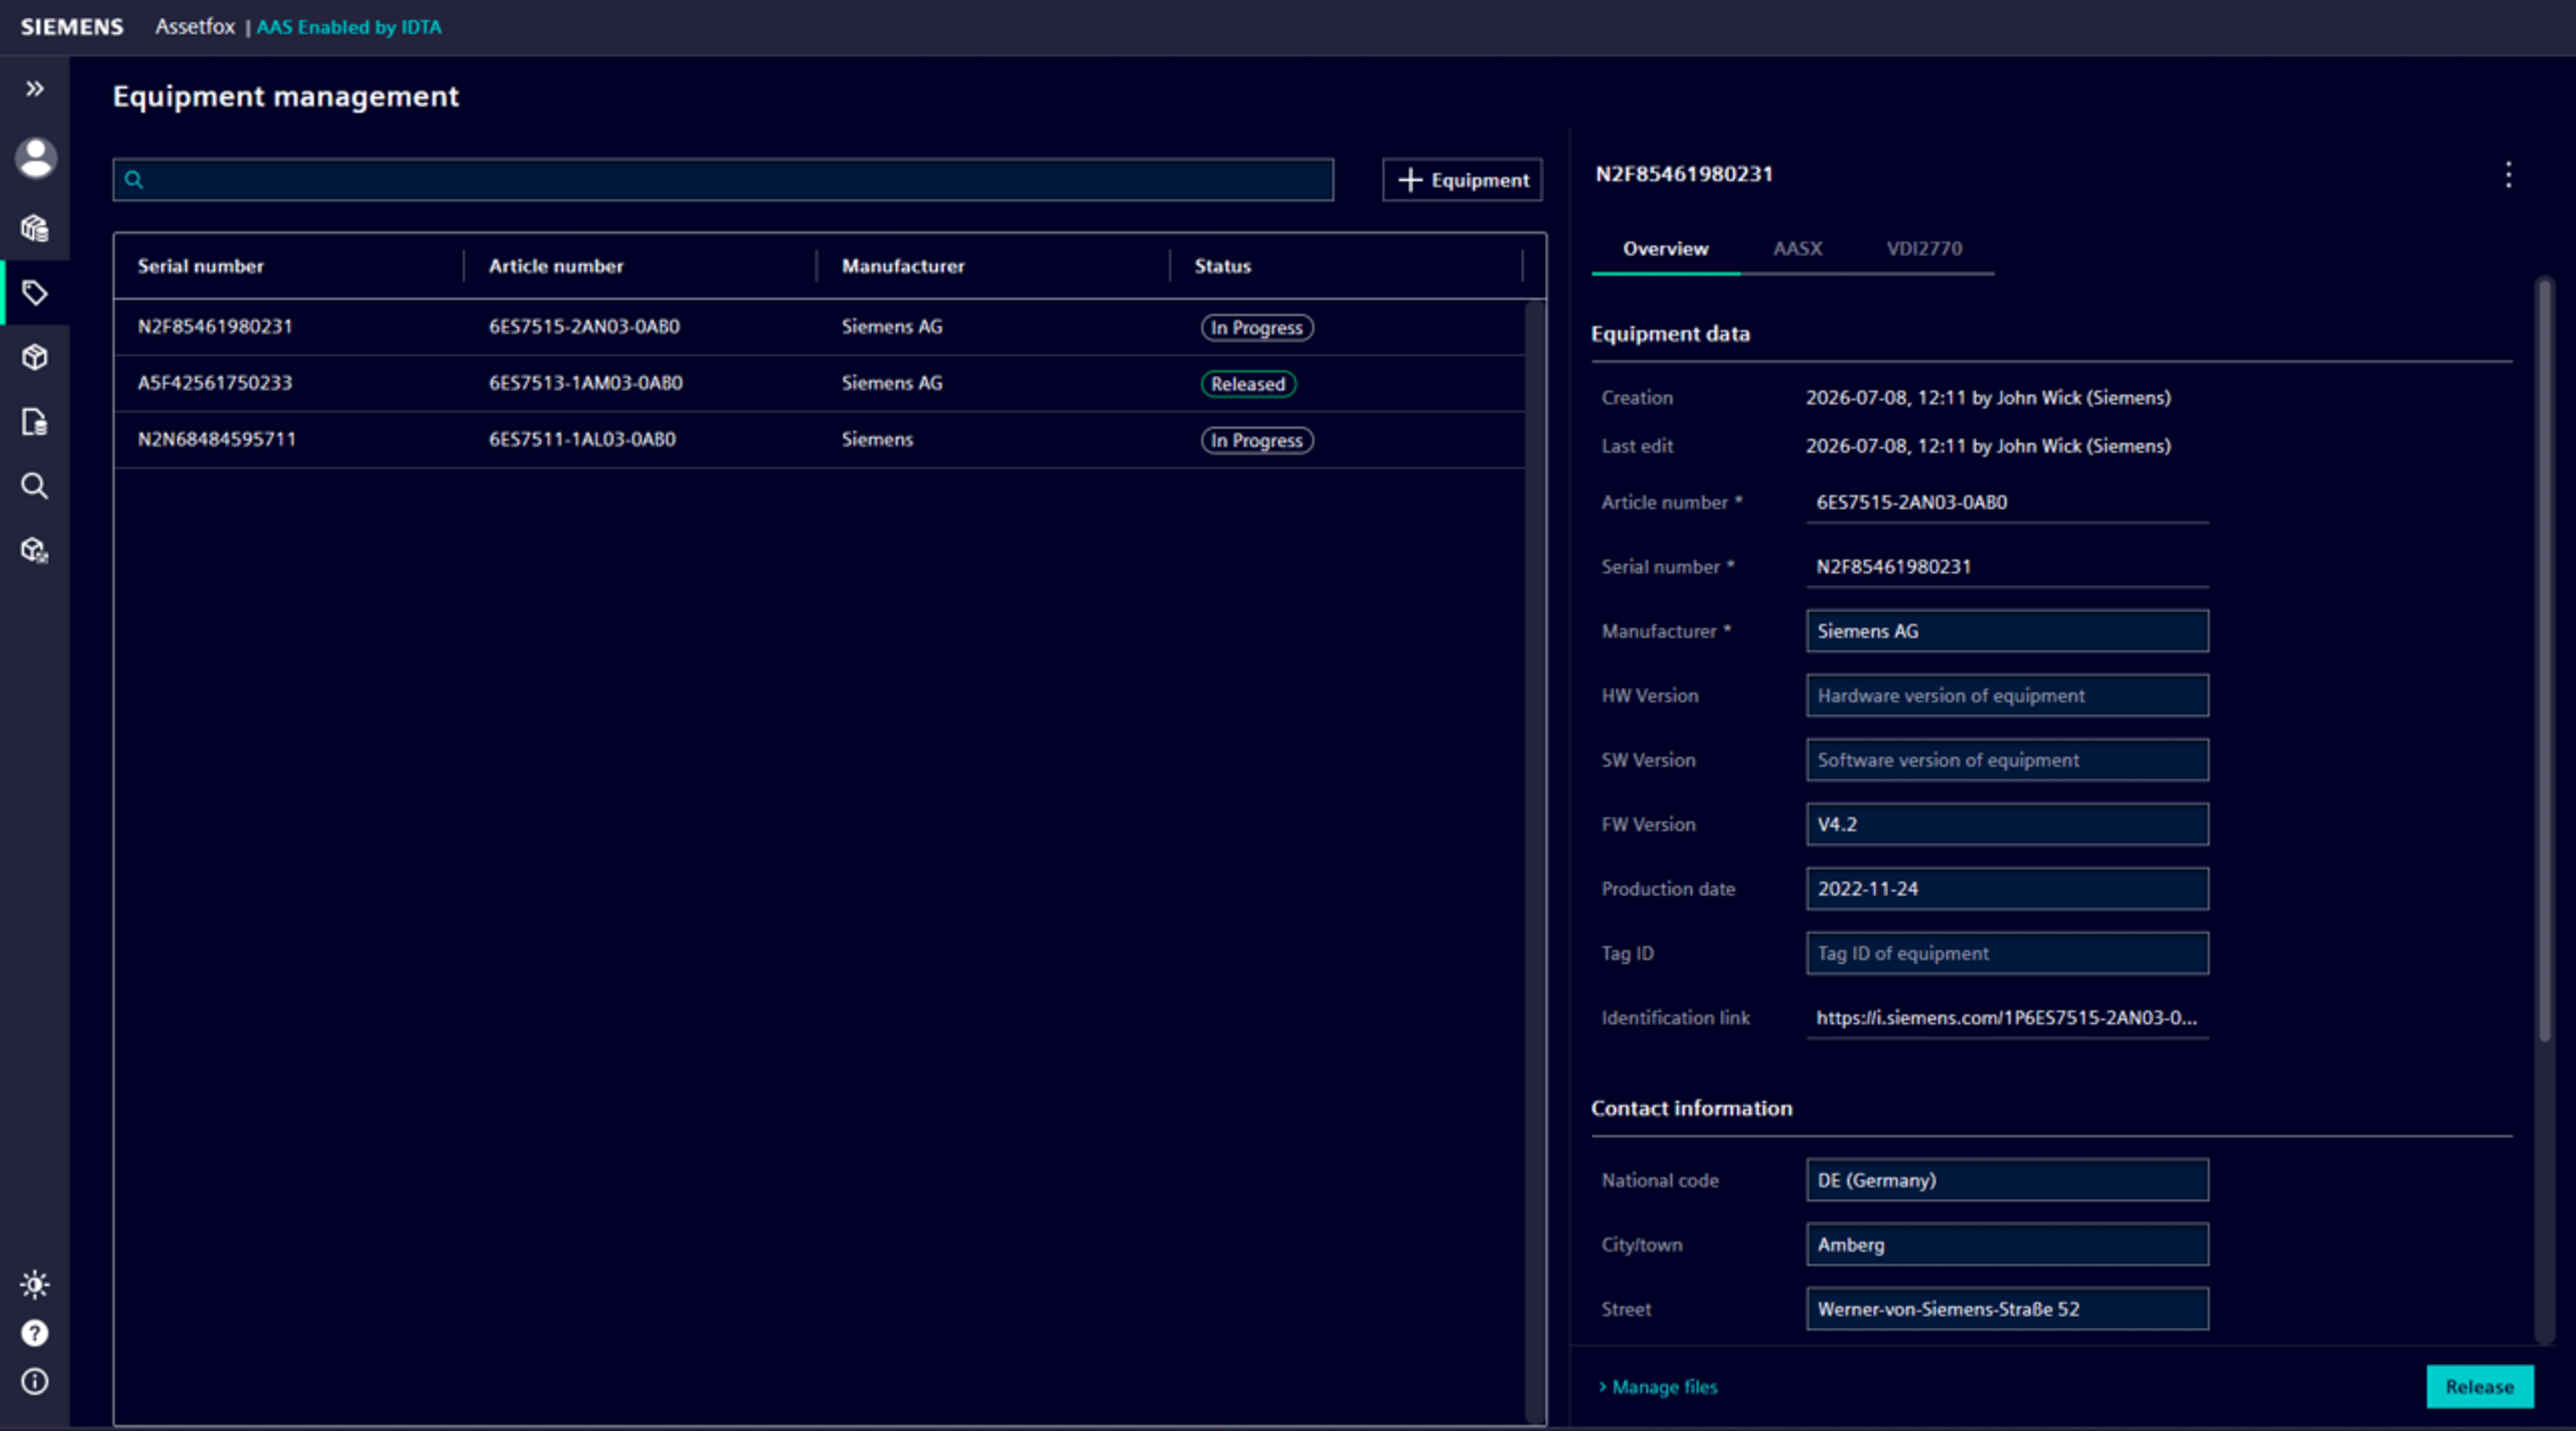Click the Equipment data section heading
This screenshot has height=1431, width=2576.
(1671, 334)
